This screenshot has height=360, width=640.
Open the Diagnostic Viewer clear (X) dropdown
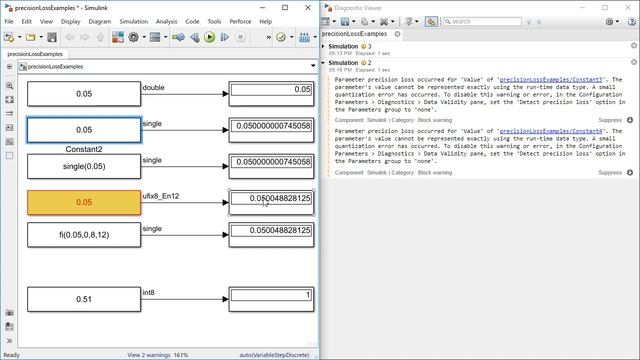393,21
